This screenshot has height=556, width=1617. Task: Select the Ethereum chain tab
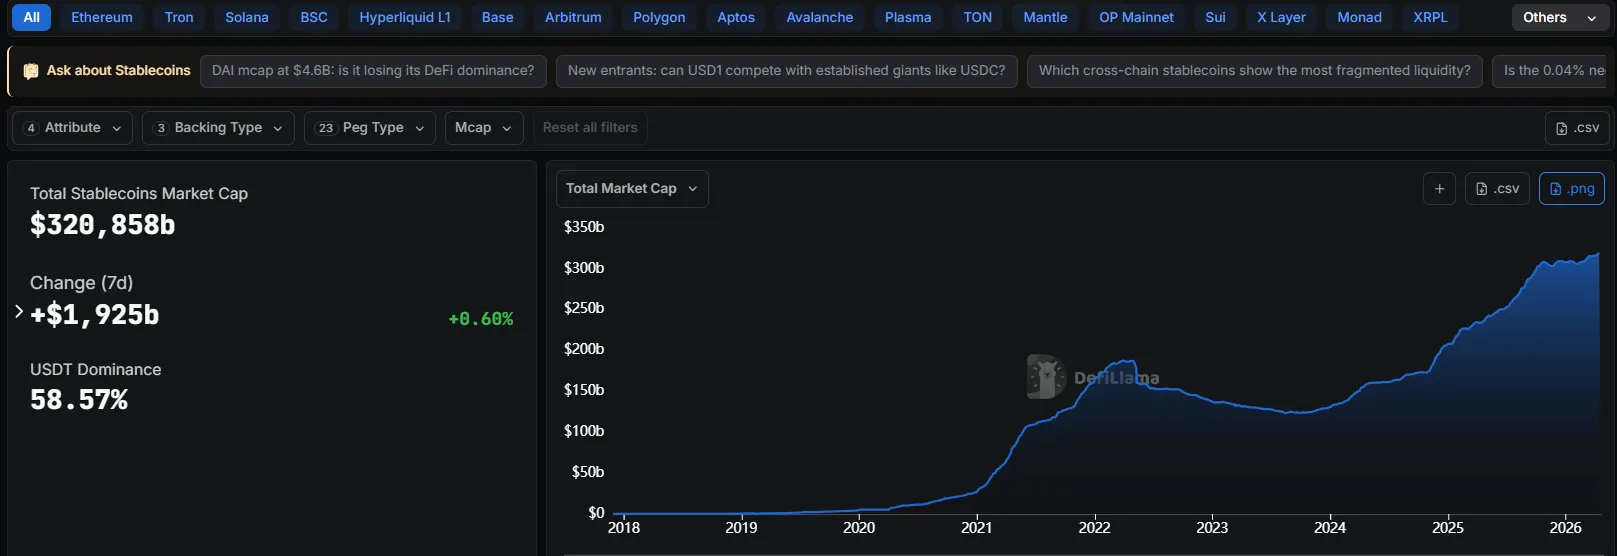click(x=102, y=18)
